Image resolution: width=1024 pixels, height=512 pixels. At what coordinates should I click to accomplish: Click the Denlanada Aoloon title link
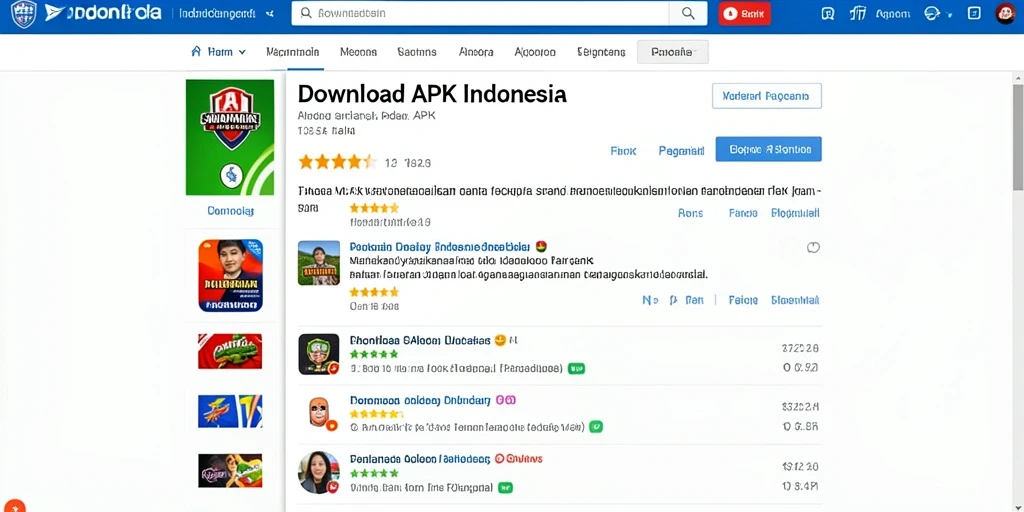pyautogui.click(x=420, y=459)
